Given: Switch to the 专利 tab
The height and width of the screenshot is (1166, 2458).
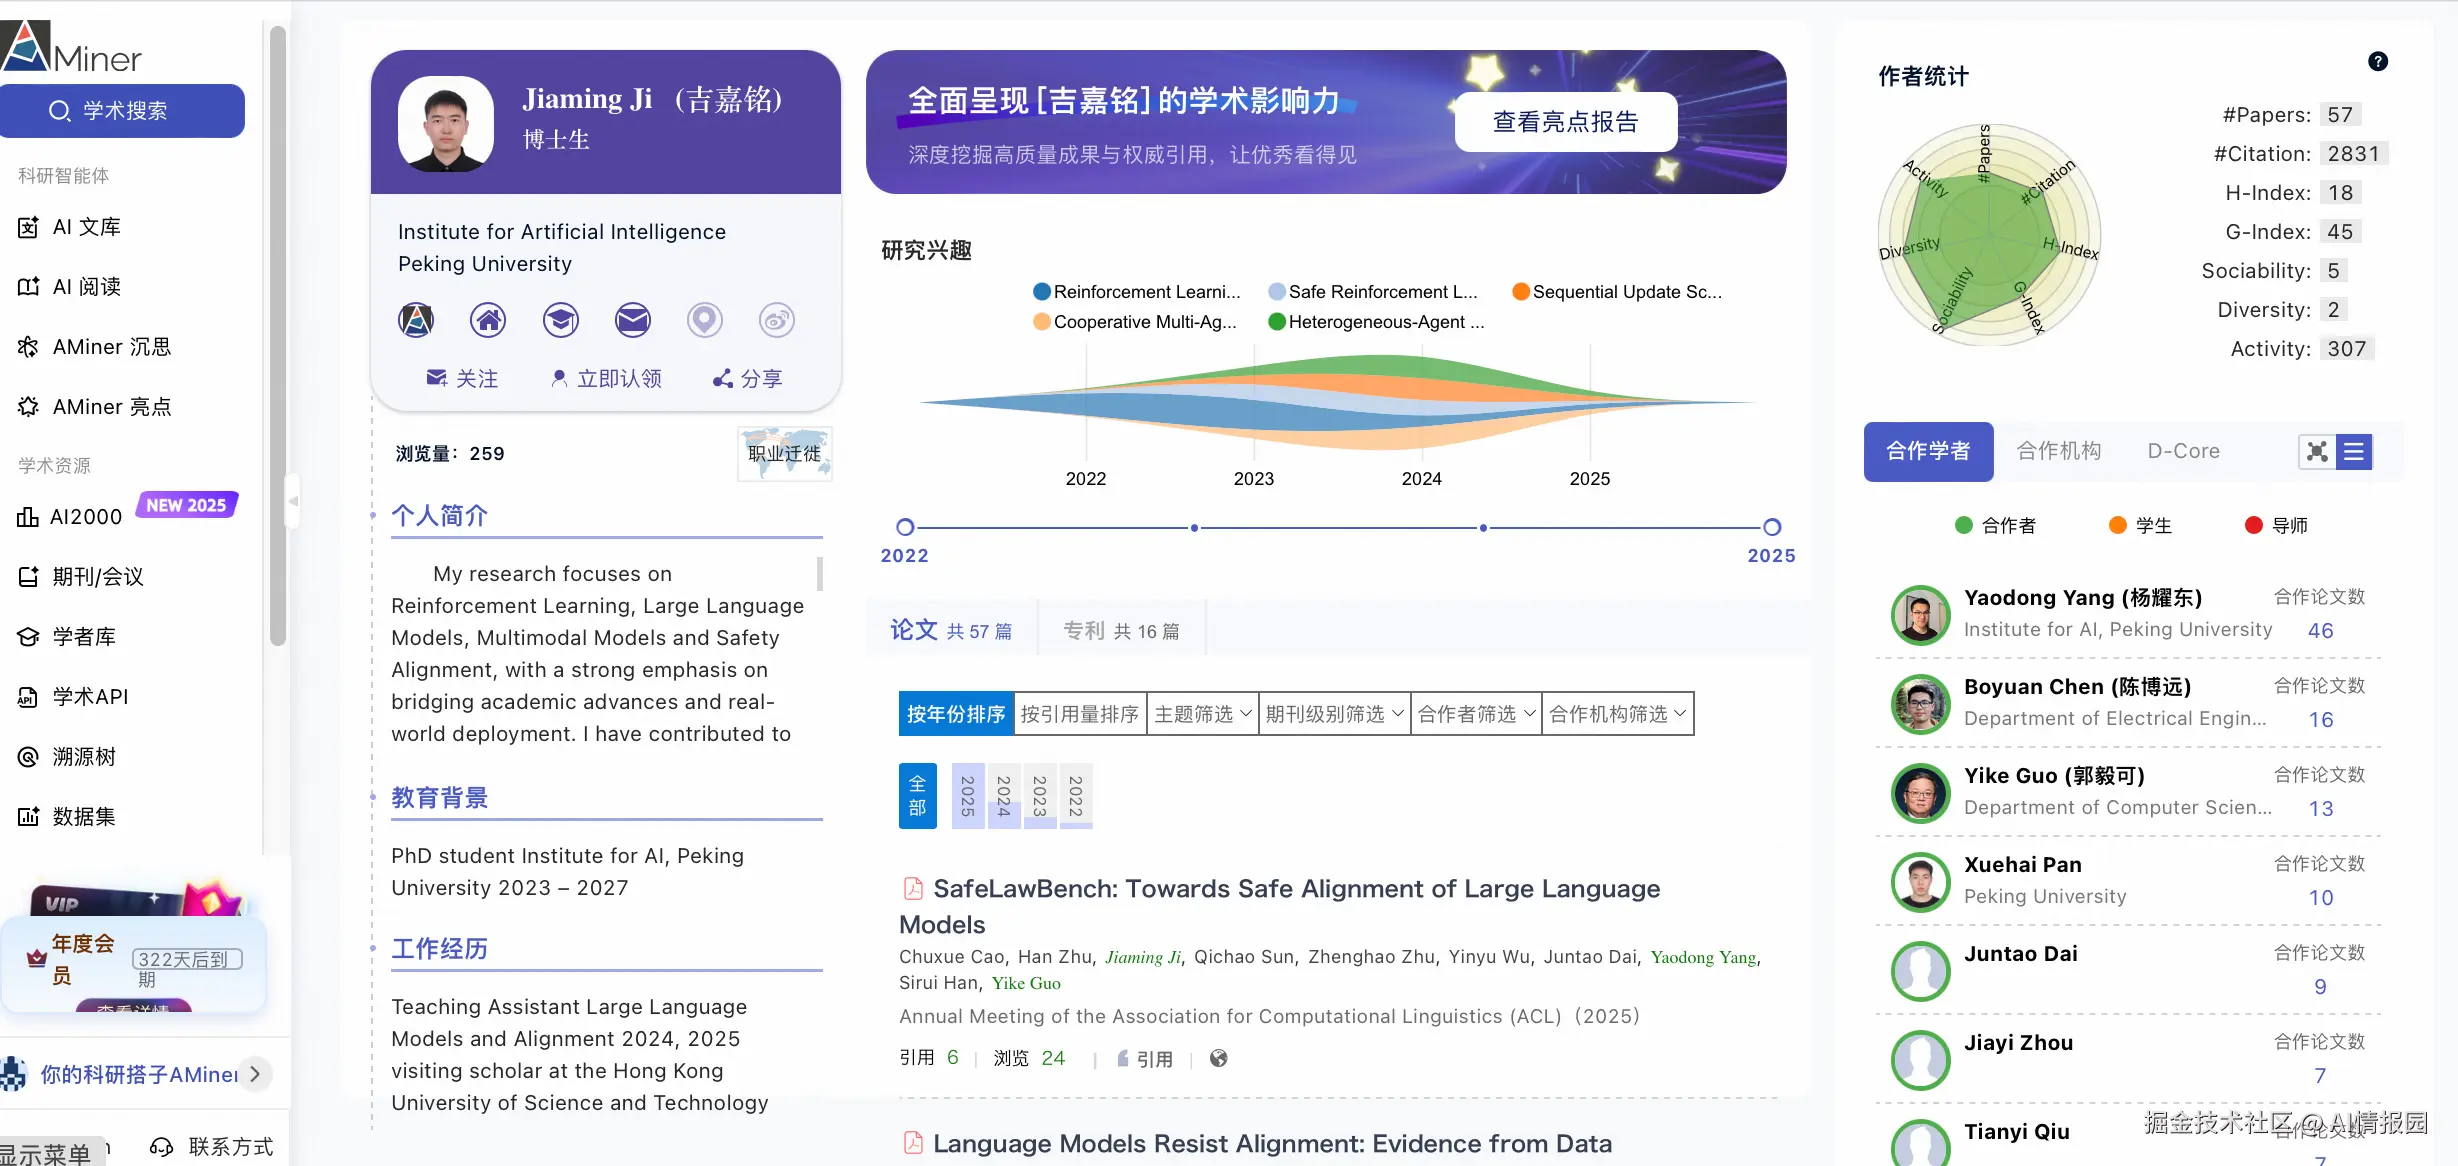Looking at the screenshot, I should pyautogui.click(x=1121, y=629).
